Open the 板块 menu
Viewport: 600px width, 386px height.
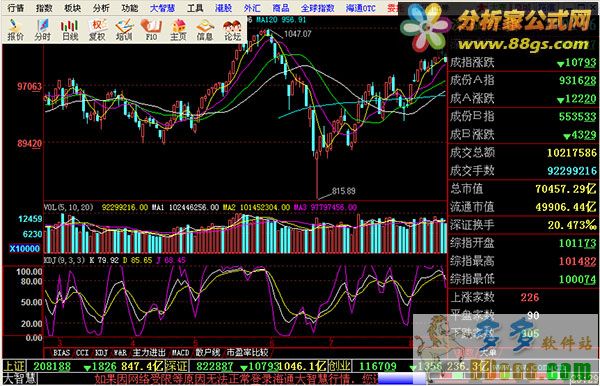(x=72, y=8)
